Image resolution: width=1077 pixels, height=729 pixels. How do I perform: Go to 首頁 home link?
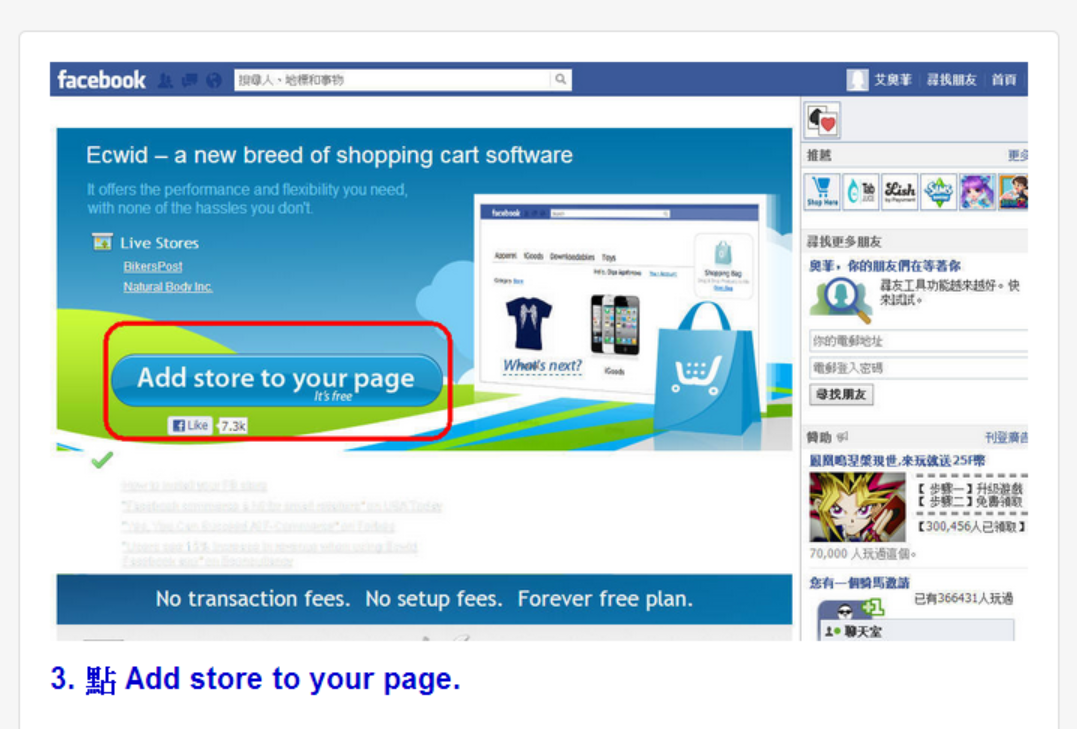pos(1004,80)
